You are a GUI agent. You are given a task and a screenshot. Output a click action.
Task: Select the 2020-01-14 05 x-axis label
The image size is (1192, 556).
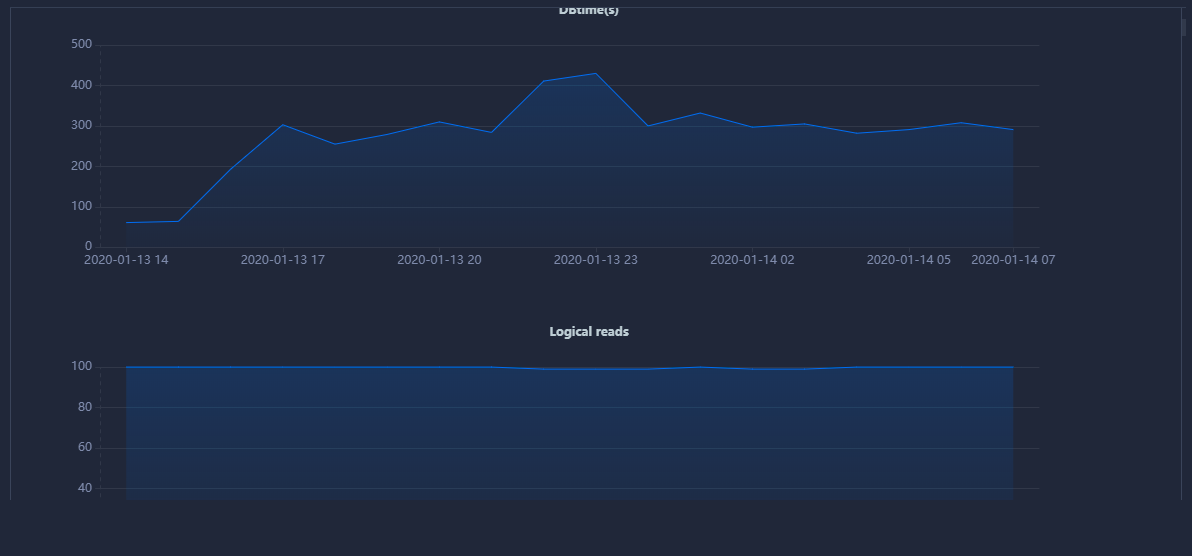(x=908, y=260)
